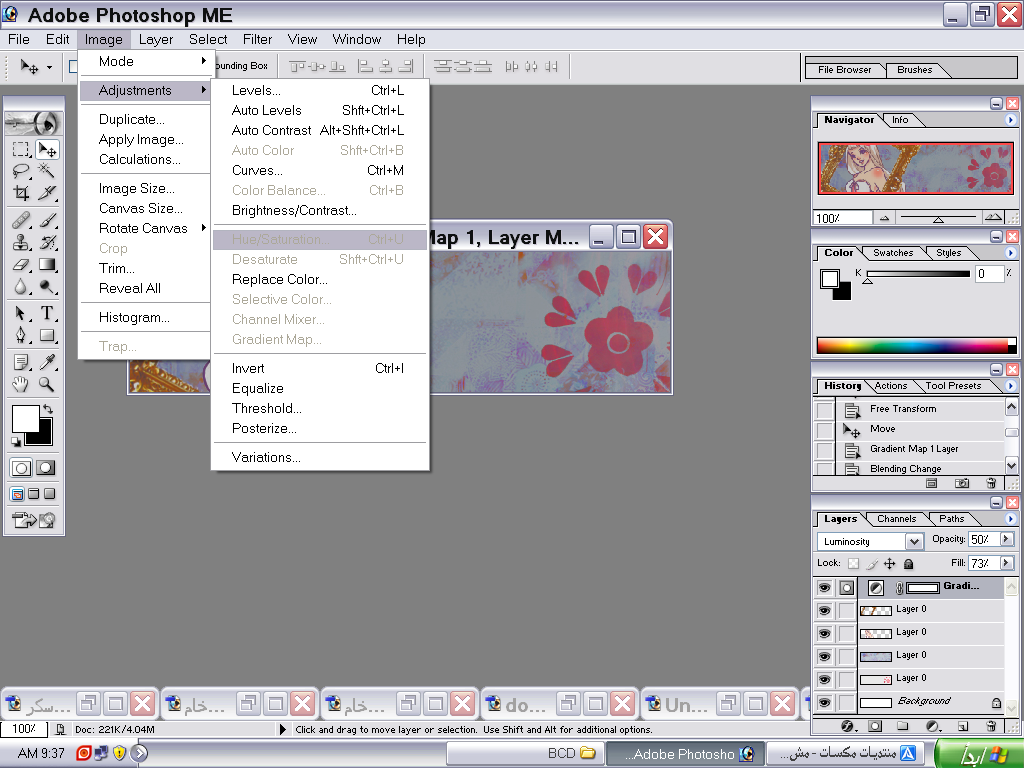Switch to the Channels tab
1024x768 pixels.
coord(896,519)
